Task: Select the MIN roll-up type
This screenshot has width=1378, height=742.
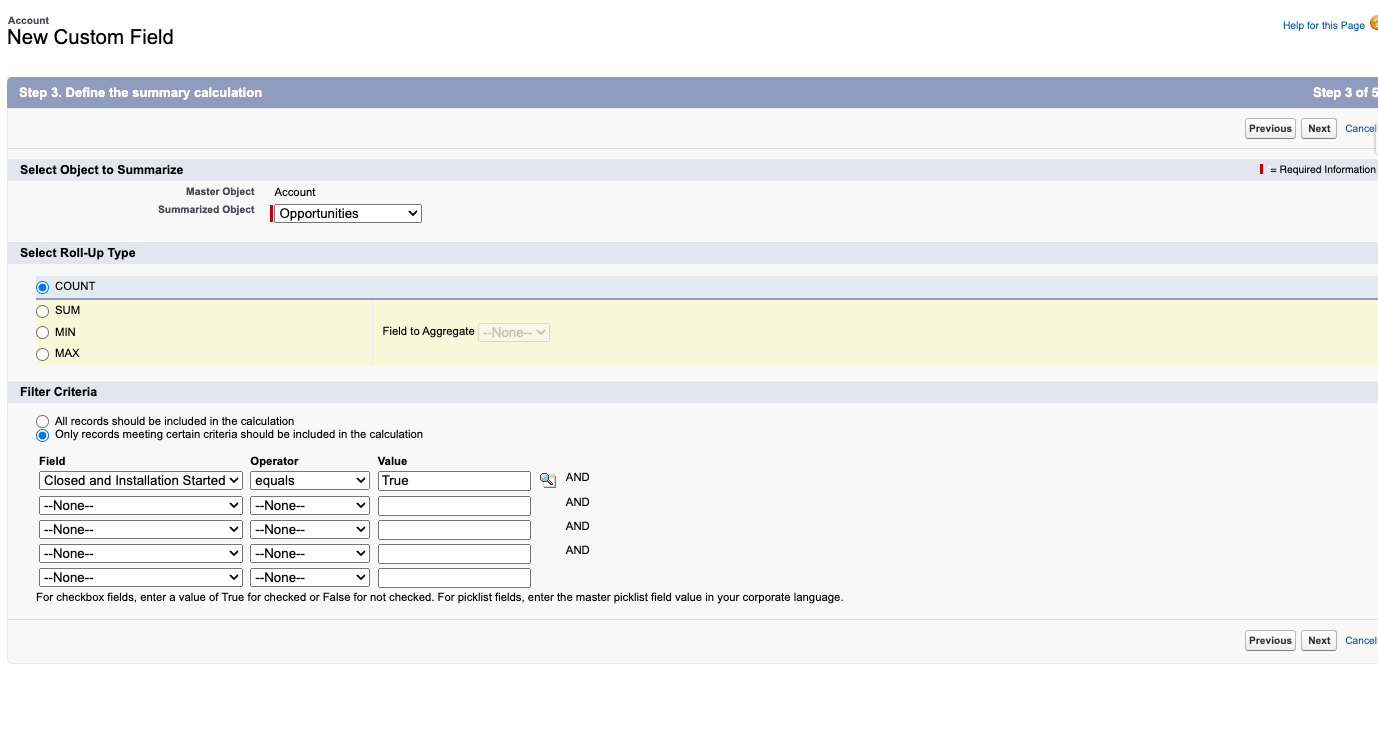Action: pyautogui.click(x=42, y=333)
